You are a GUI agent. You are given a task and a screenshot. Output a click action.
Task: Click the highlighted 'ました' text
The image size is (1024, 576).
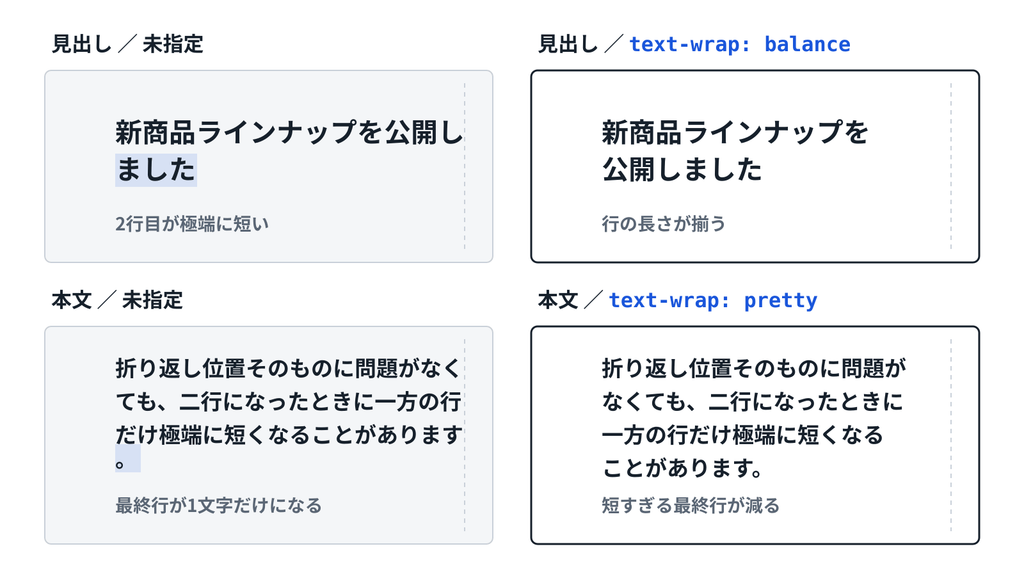156,170
